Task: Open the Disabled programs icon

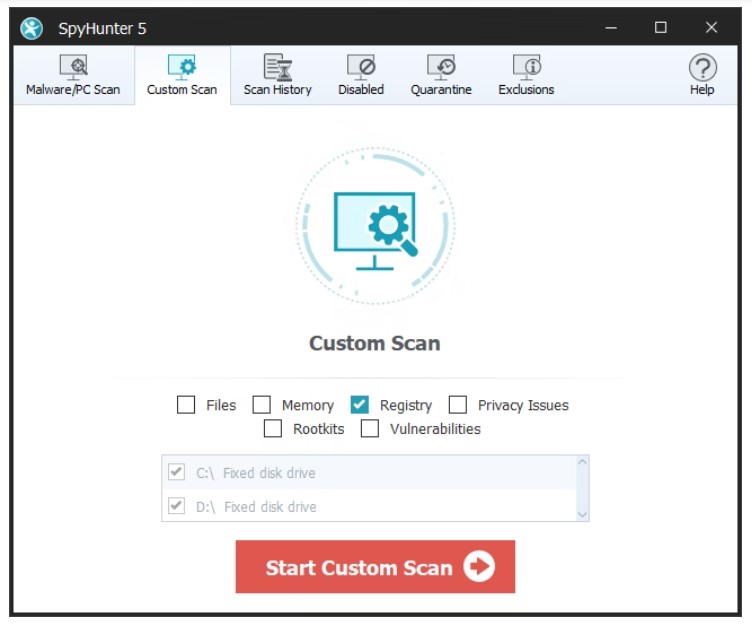Action: pyautogui.click(x=361, y=67)
